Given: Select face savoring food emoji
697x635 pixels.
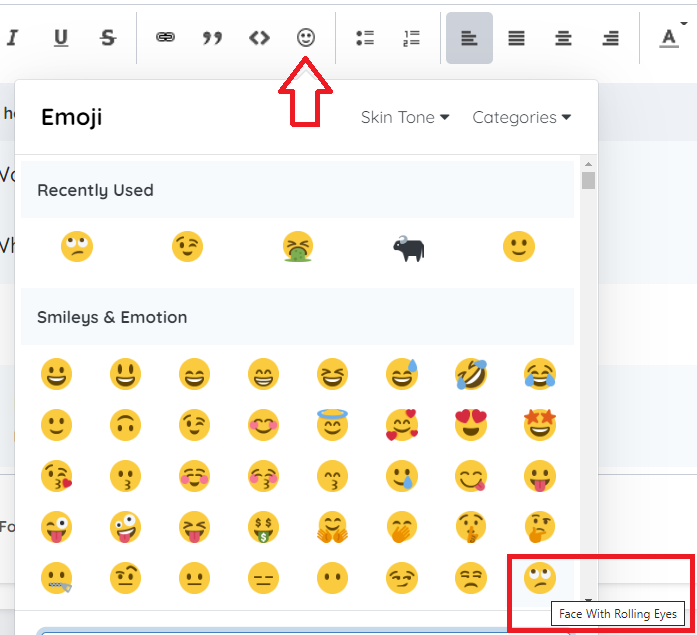Looking at the screenshot, I should coord(471,476).
